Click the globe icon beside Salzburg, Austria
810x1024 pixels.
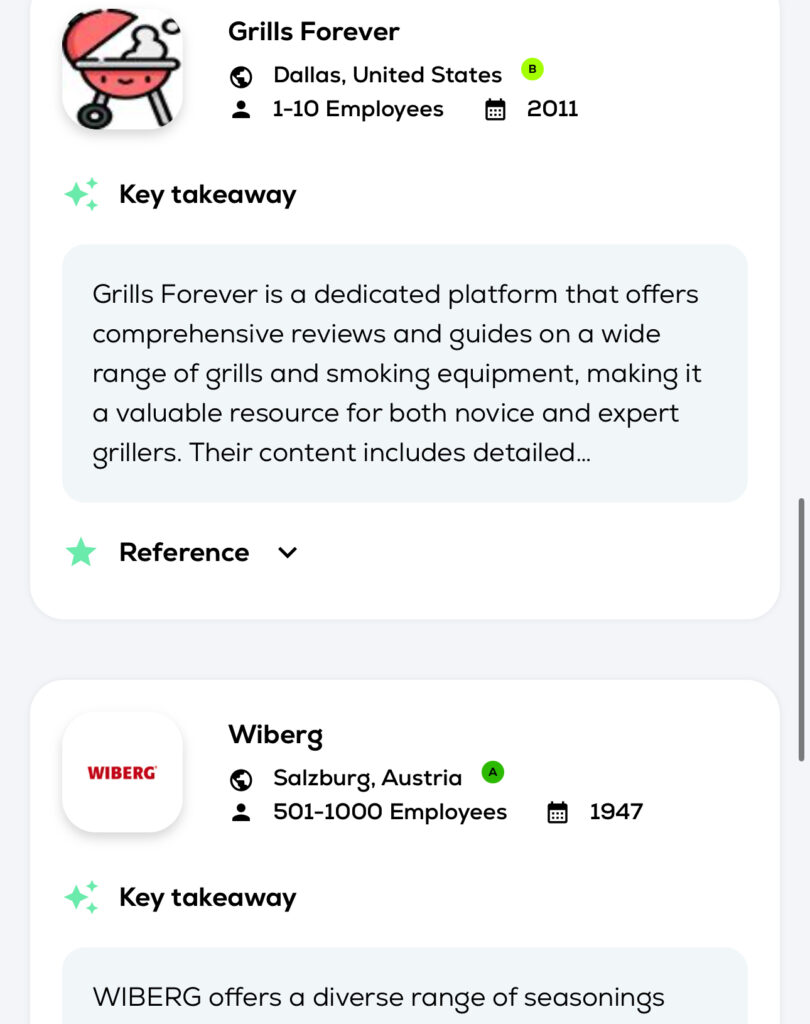coord(241,779)
